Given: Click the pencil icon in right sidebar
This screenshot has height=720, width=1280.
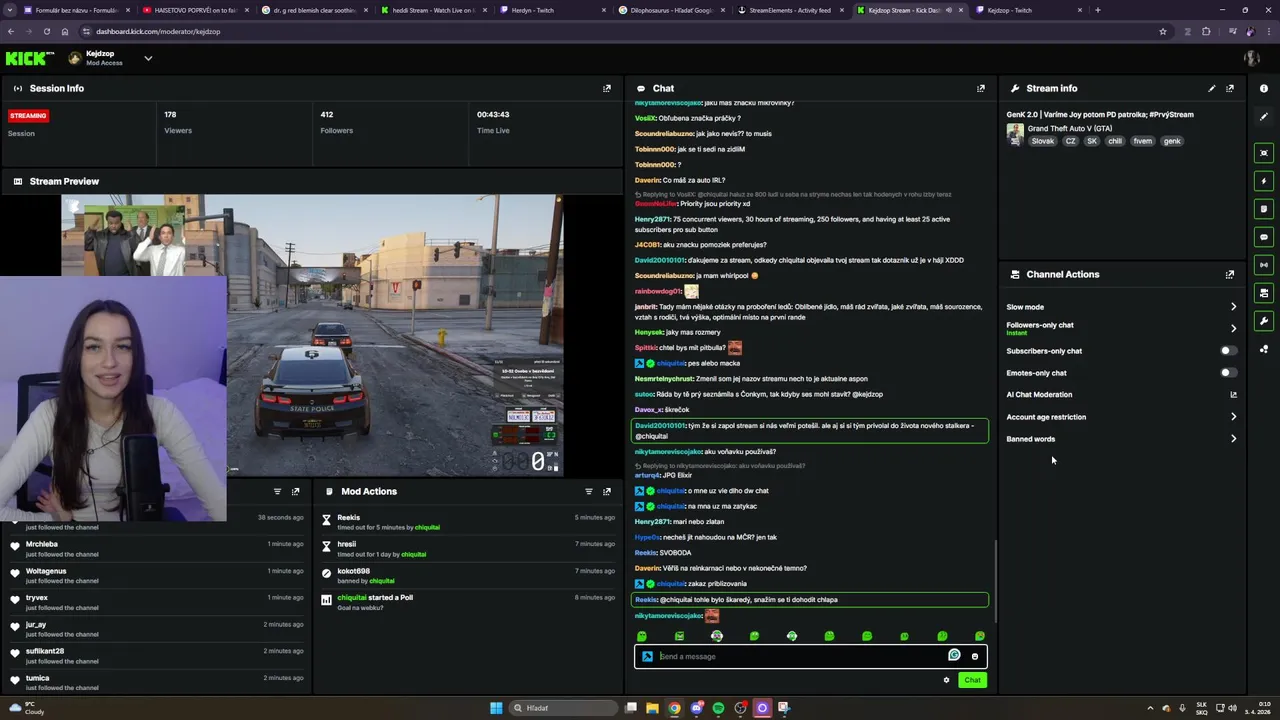Looking at the screenshot, I should pyautogui.click(x=1264, y=116).
